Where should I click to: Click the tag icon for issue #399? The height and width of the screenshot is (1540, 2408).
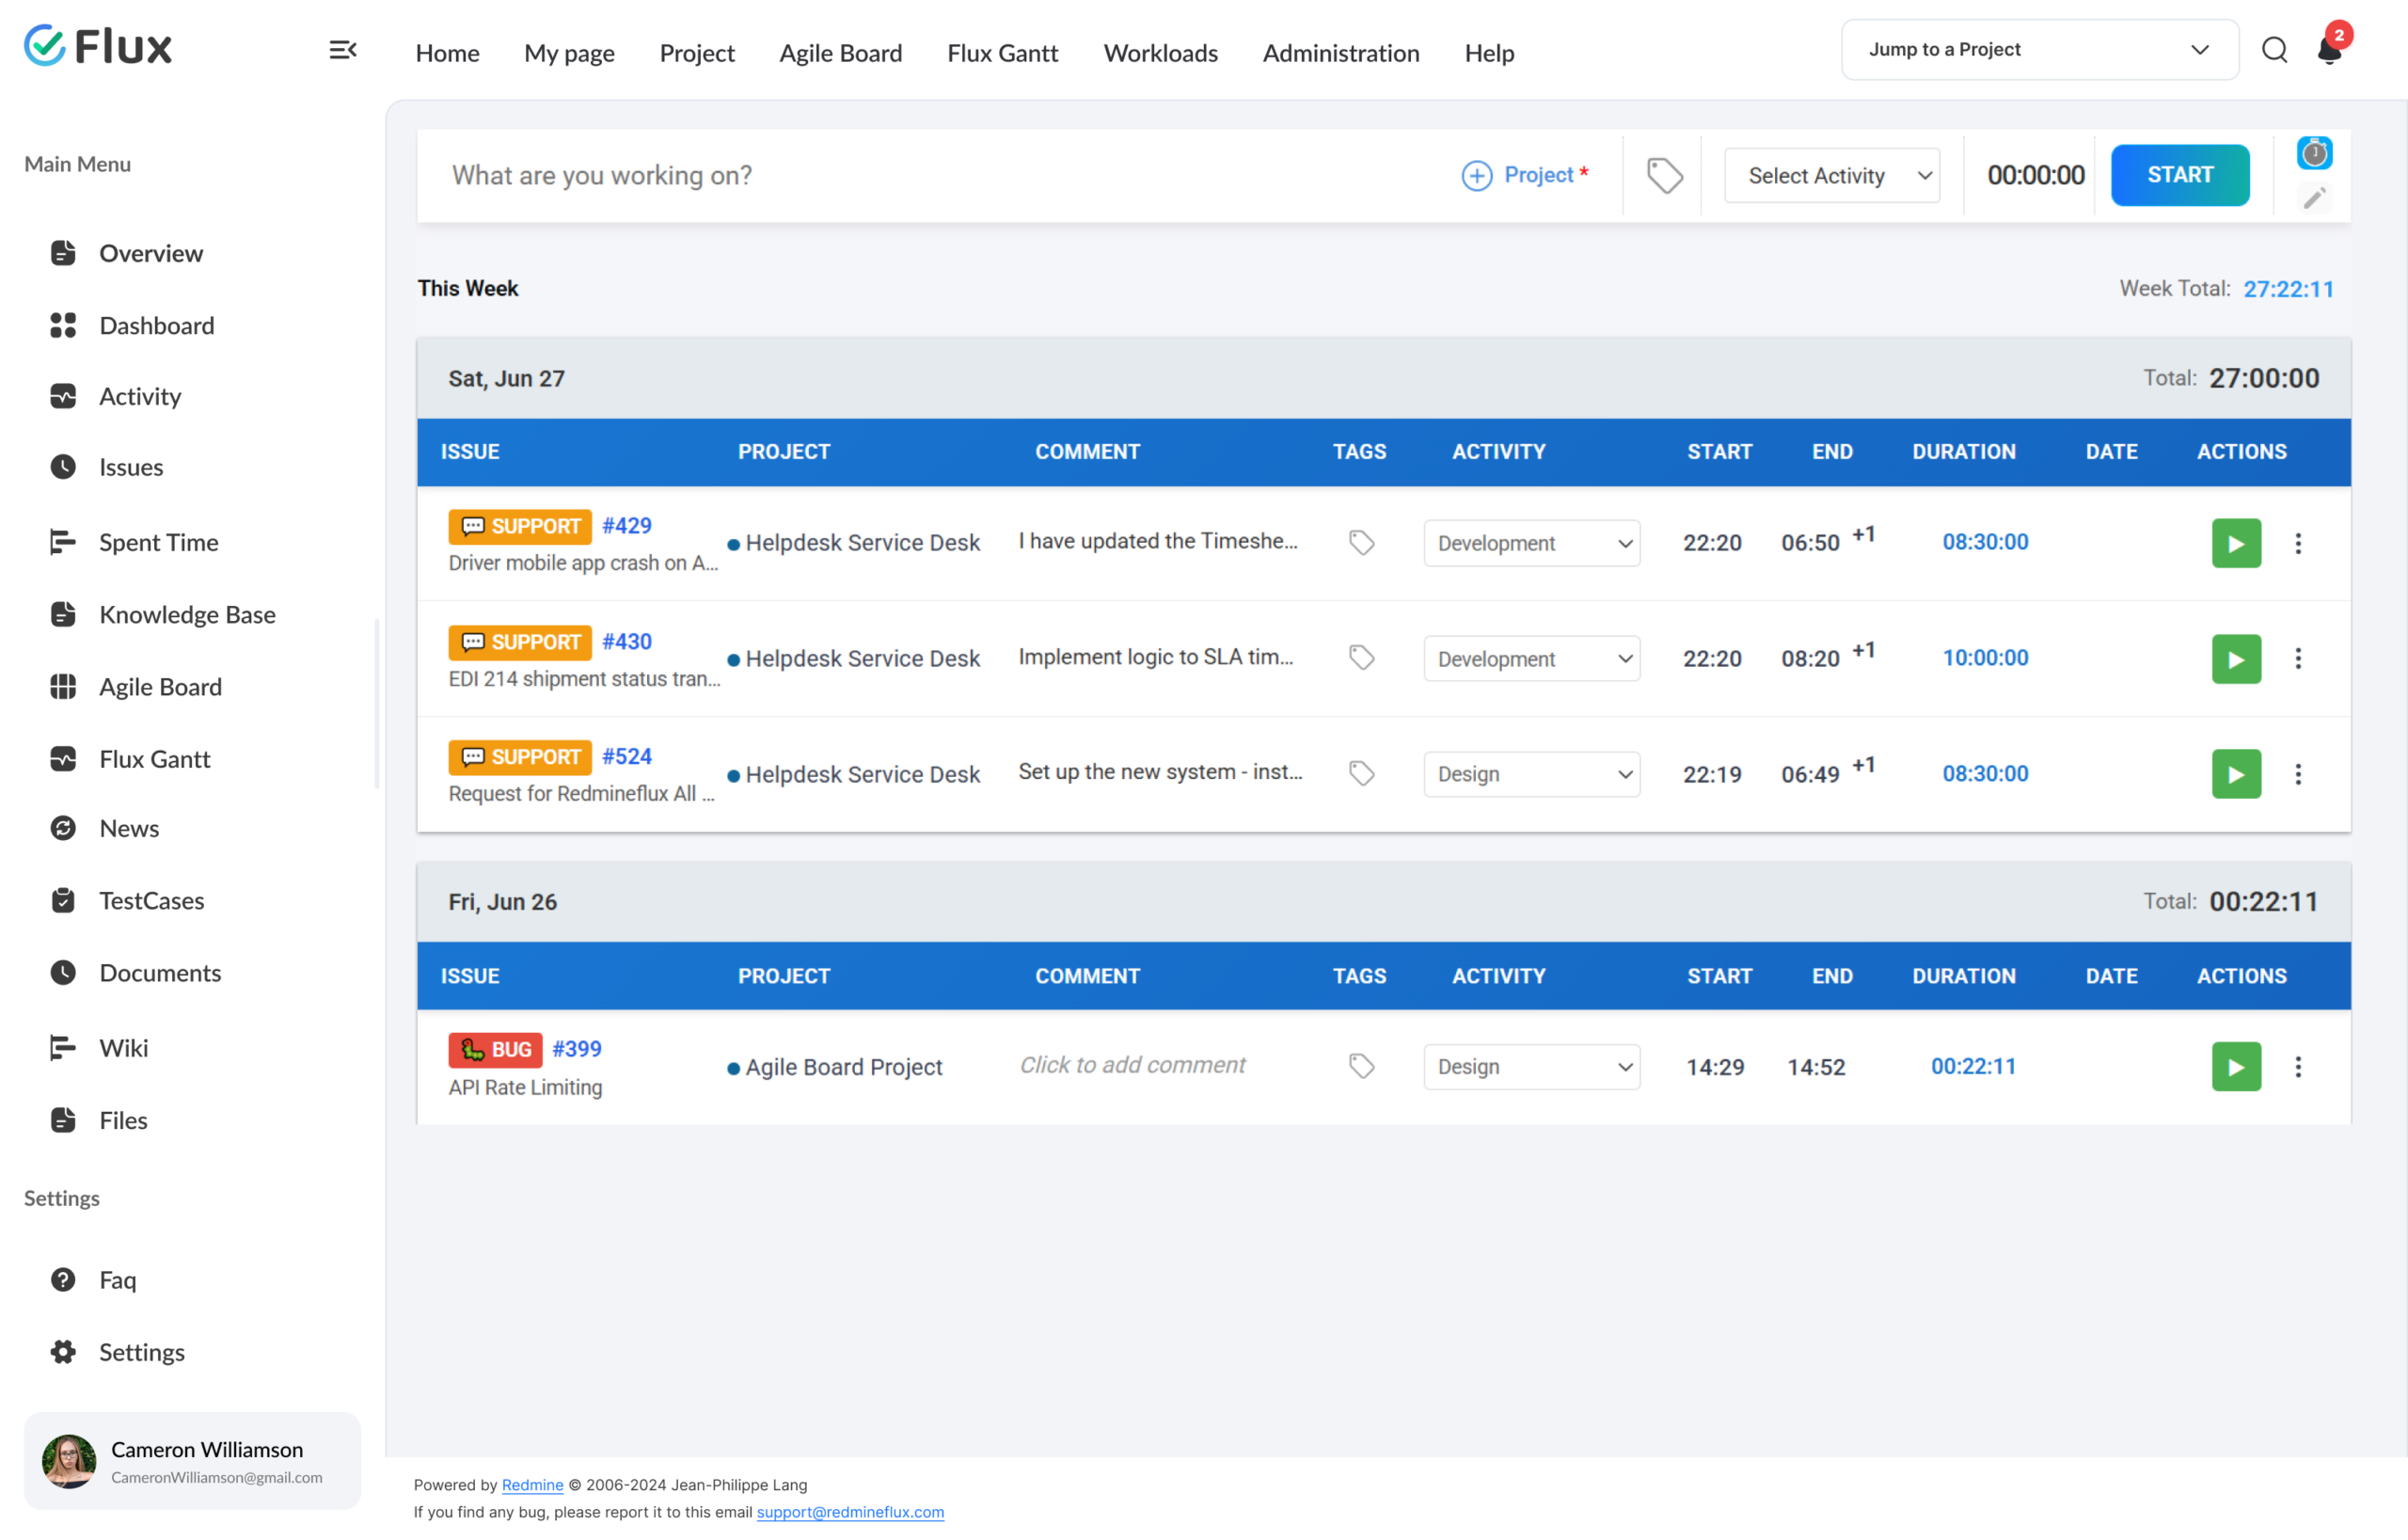click(x=1361, y=1066)
